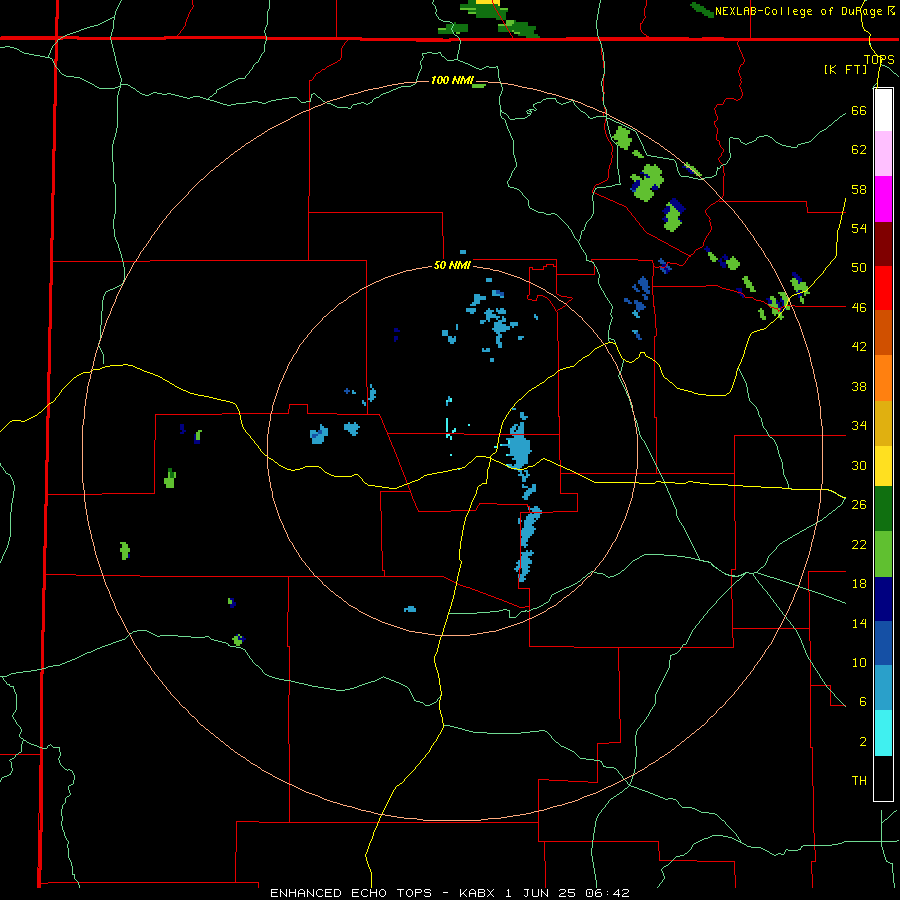The image size is (900, 900).
Task: Click the legend value 2
Action: [x=863, y=741]
